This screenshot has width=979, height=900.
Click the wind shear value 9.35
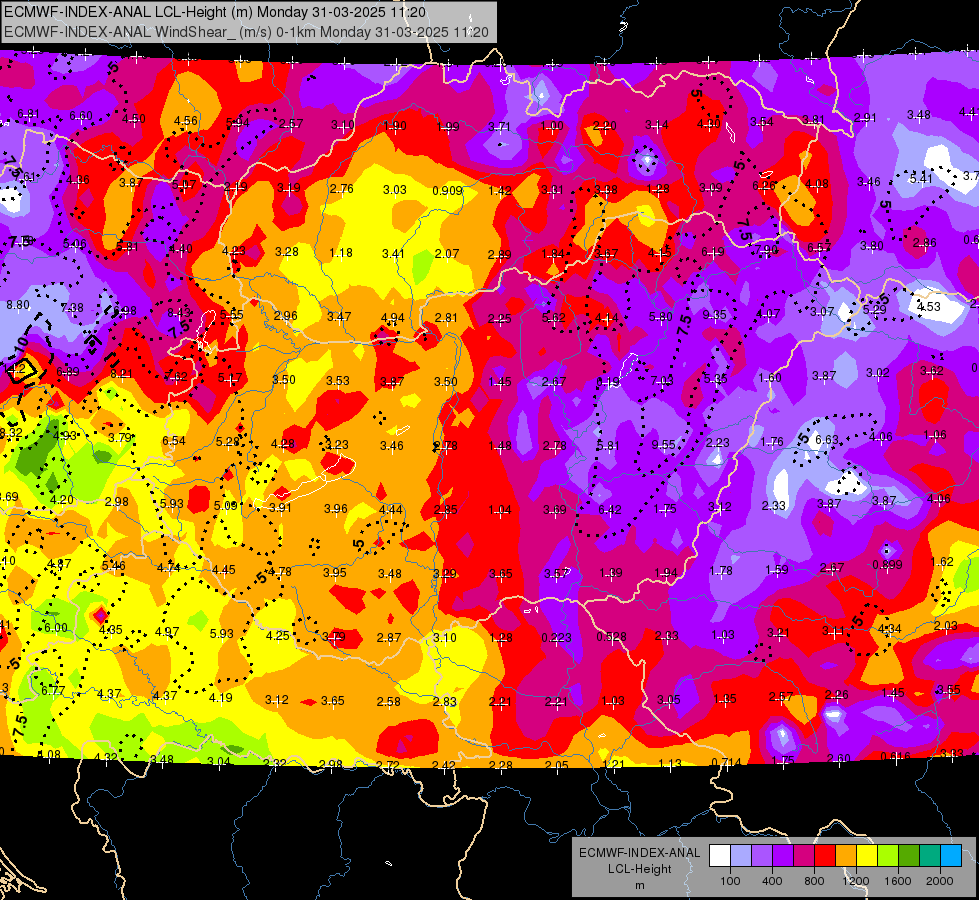coord(714,314)
